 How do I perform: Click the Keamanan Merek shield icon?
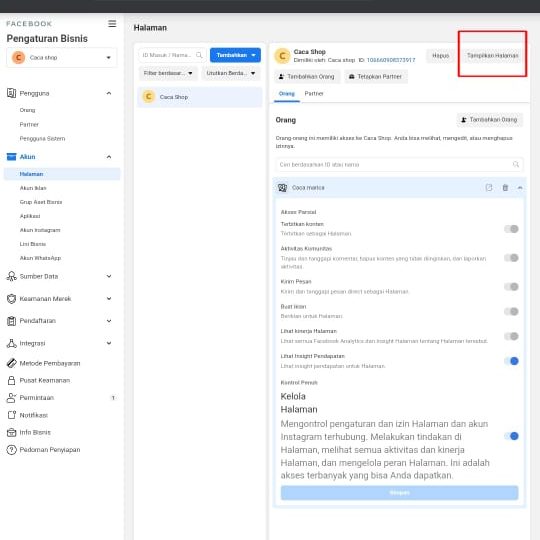click(x=11, y=299)
